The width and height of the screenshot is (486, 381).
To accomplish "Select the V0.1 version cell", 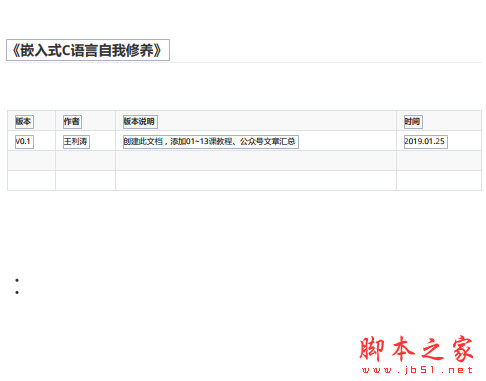I will pyautogui.click(x=24, y=142).
